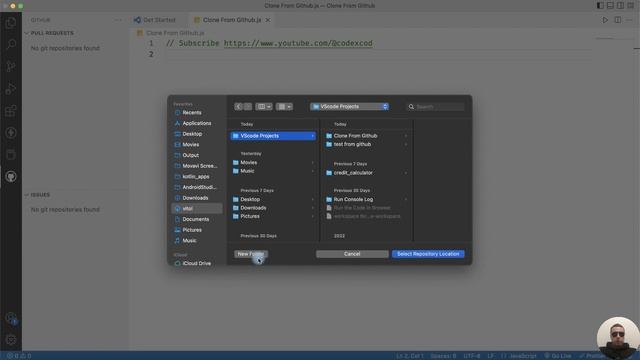Viewport: 640px width, 360px height.
Task: Open the youtube.com/@codexcod link
Action: 298,43
